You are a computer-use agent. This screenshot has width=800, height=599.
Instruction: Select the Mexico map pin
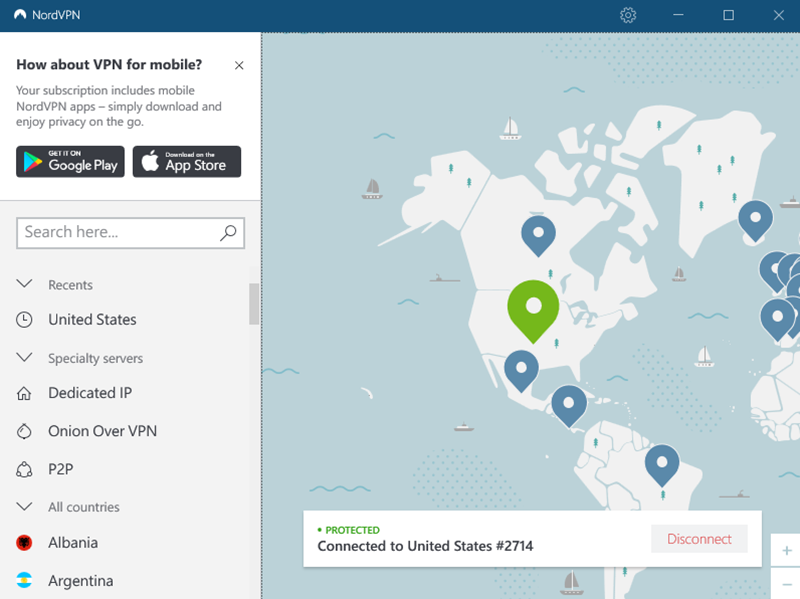(521, 369)
